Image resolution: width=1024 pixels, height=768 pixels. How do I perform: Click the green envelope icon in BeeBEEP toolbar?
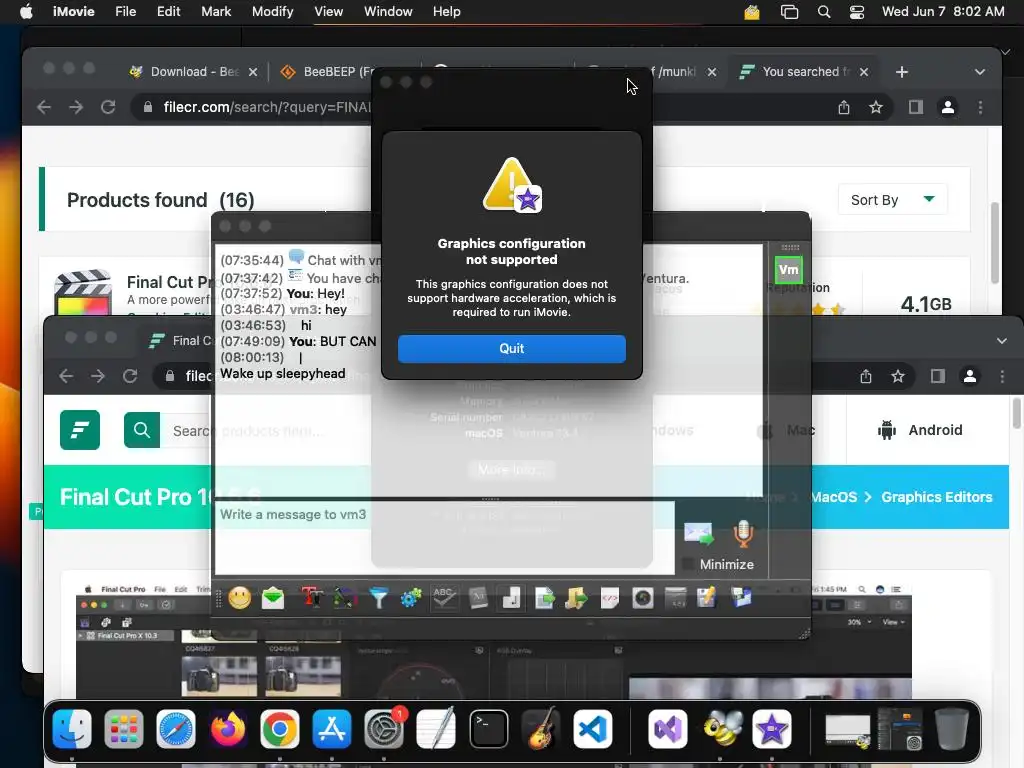[x=273, y=598]
